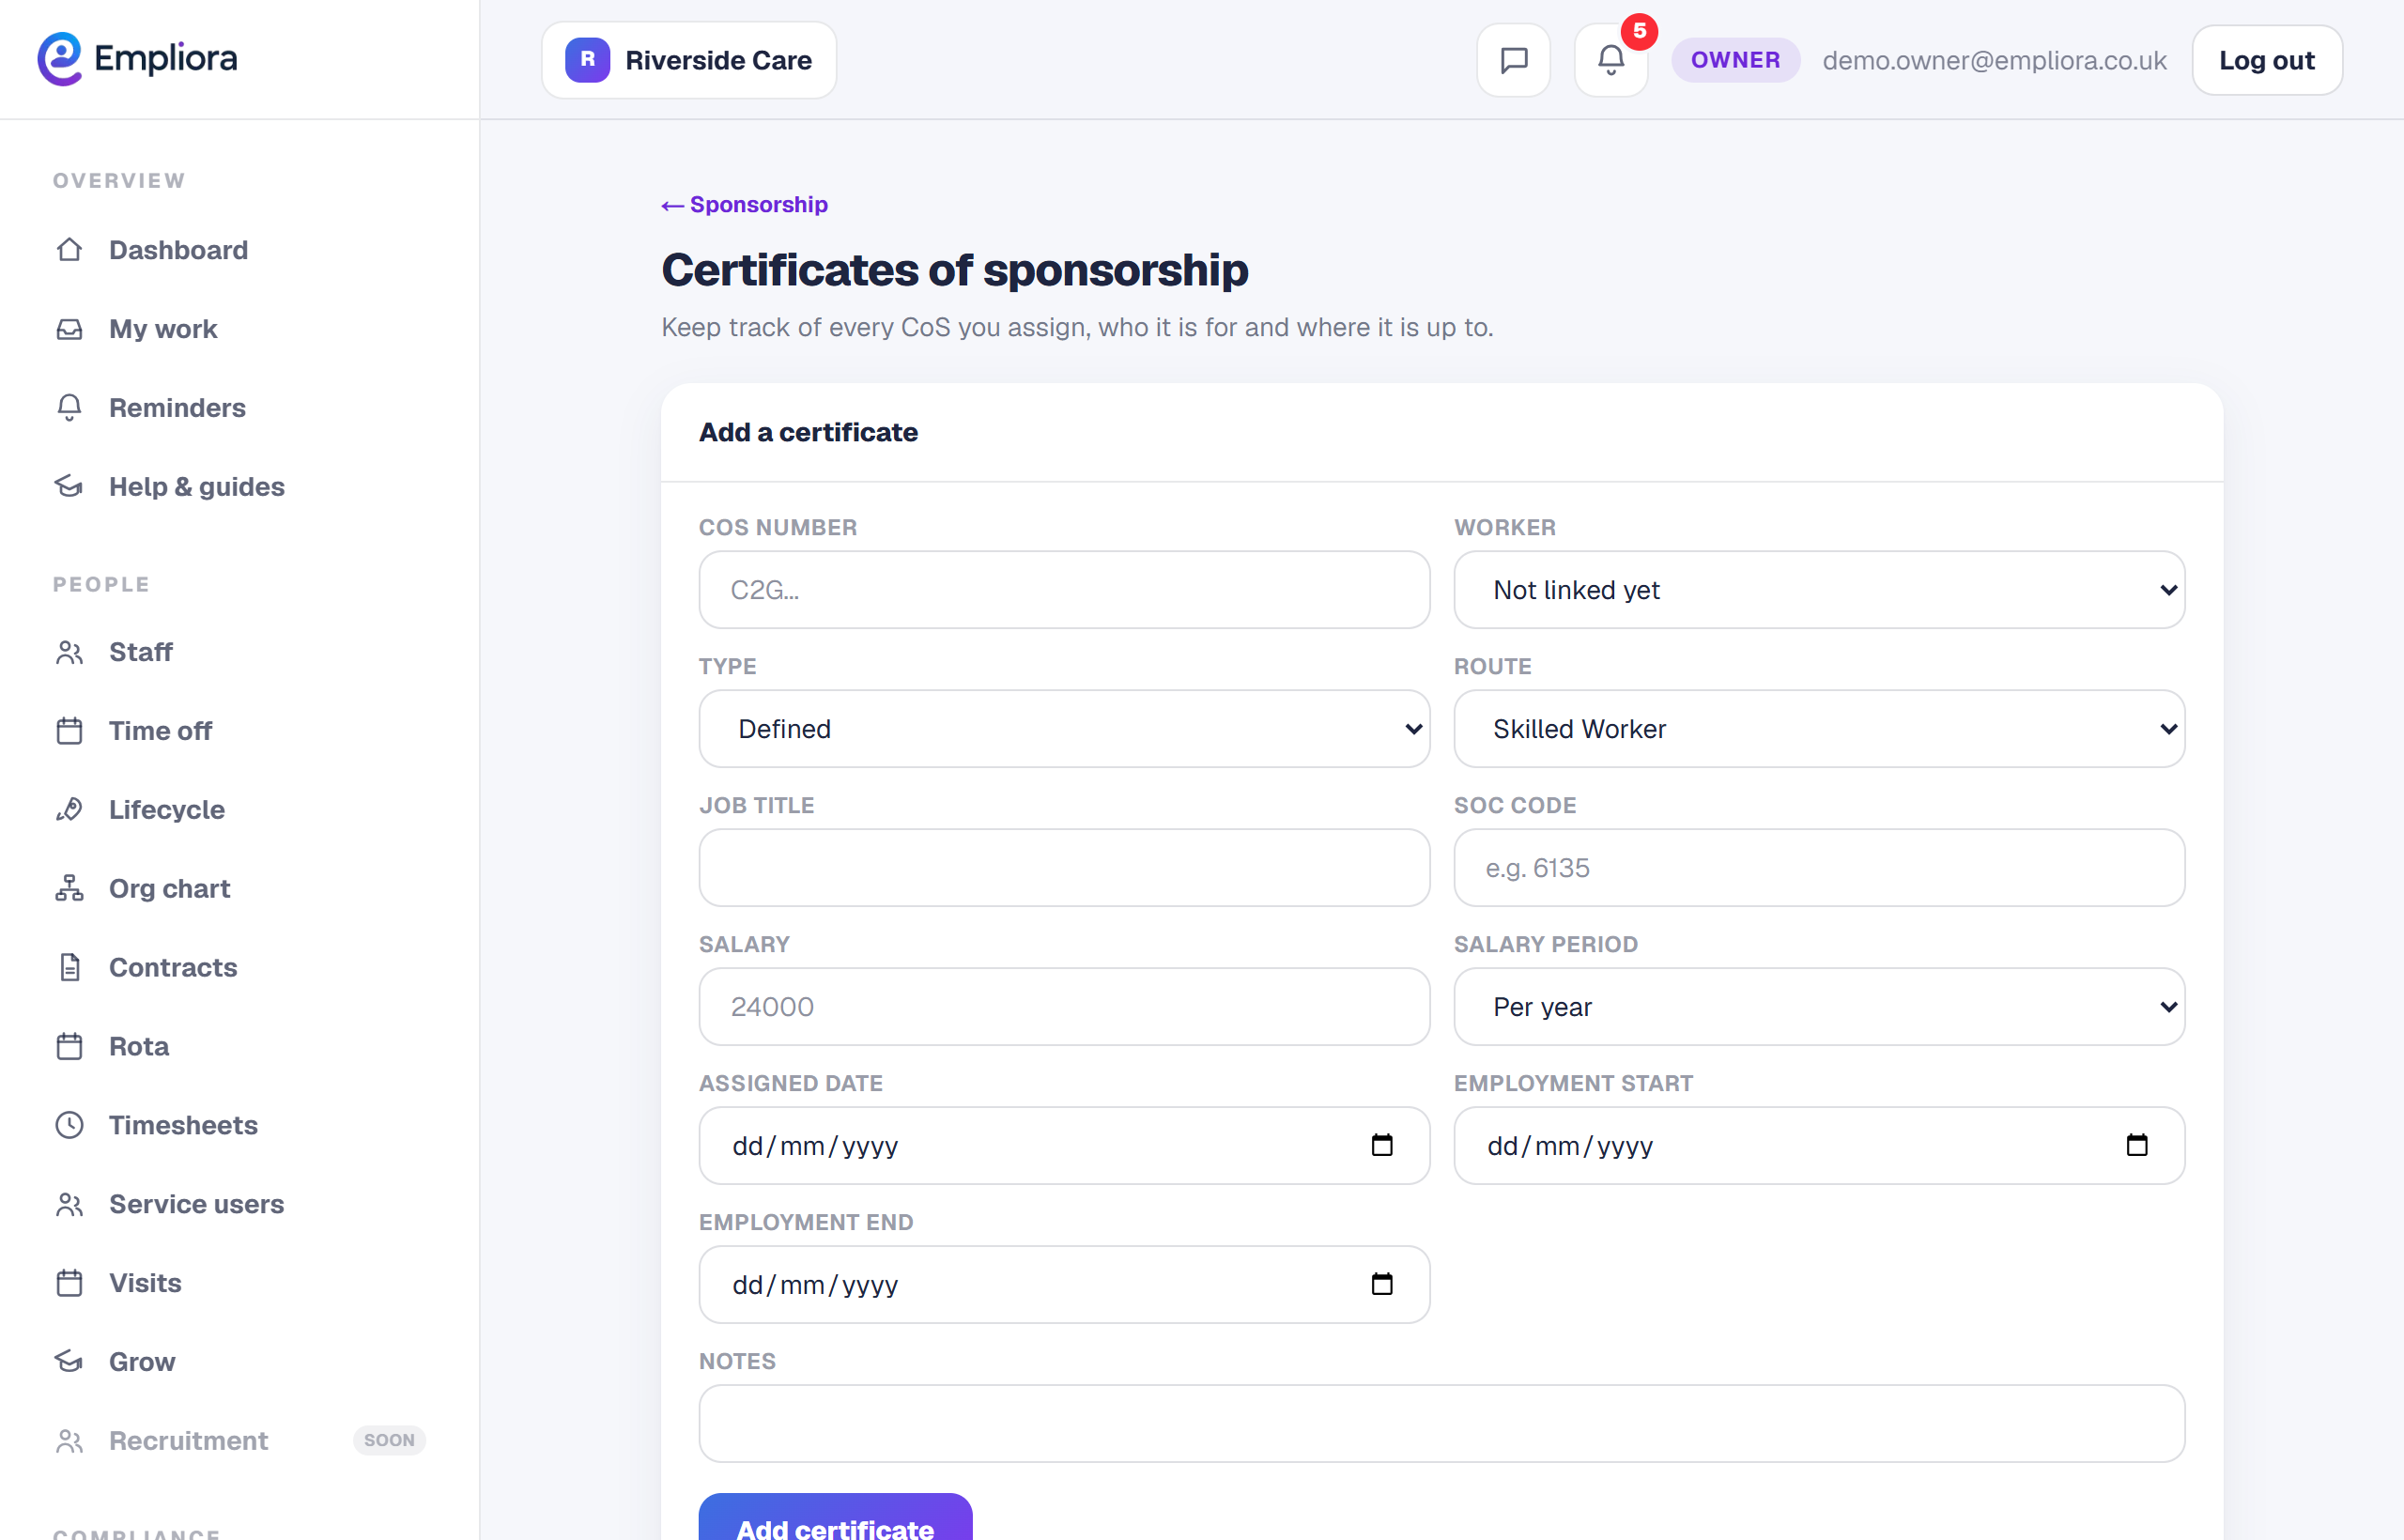The height and width of the screenshot is (1540, 2404).
Task: Open calendar picker for Employment Start
Action: point(2137,1145)
